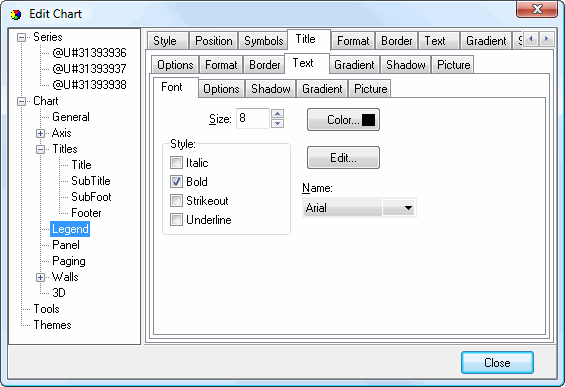Image resolution: width=565 pixels, height=387 pixels.
Task: Expand the Axis tree node
Action: point(40,133)
